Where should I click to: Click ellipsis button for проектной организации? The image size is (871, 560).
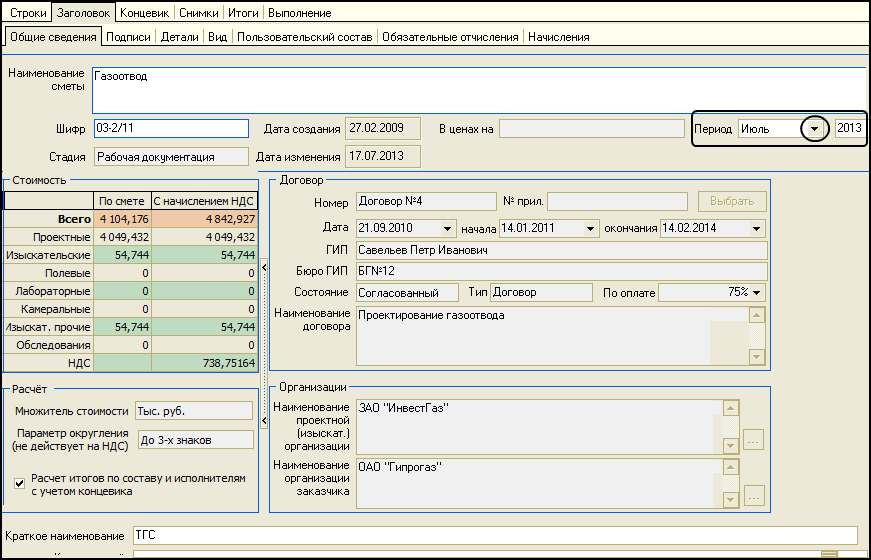point(753,439)
